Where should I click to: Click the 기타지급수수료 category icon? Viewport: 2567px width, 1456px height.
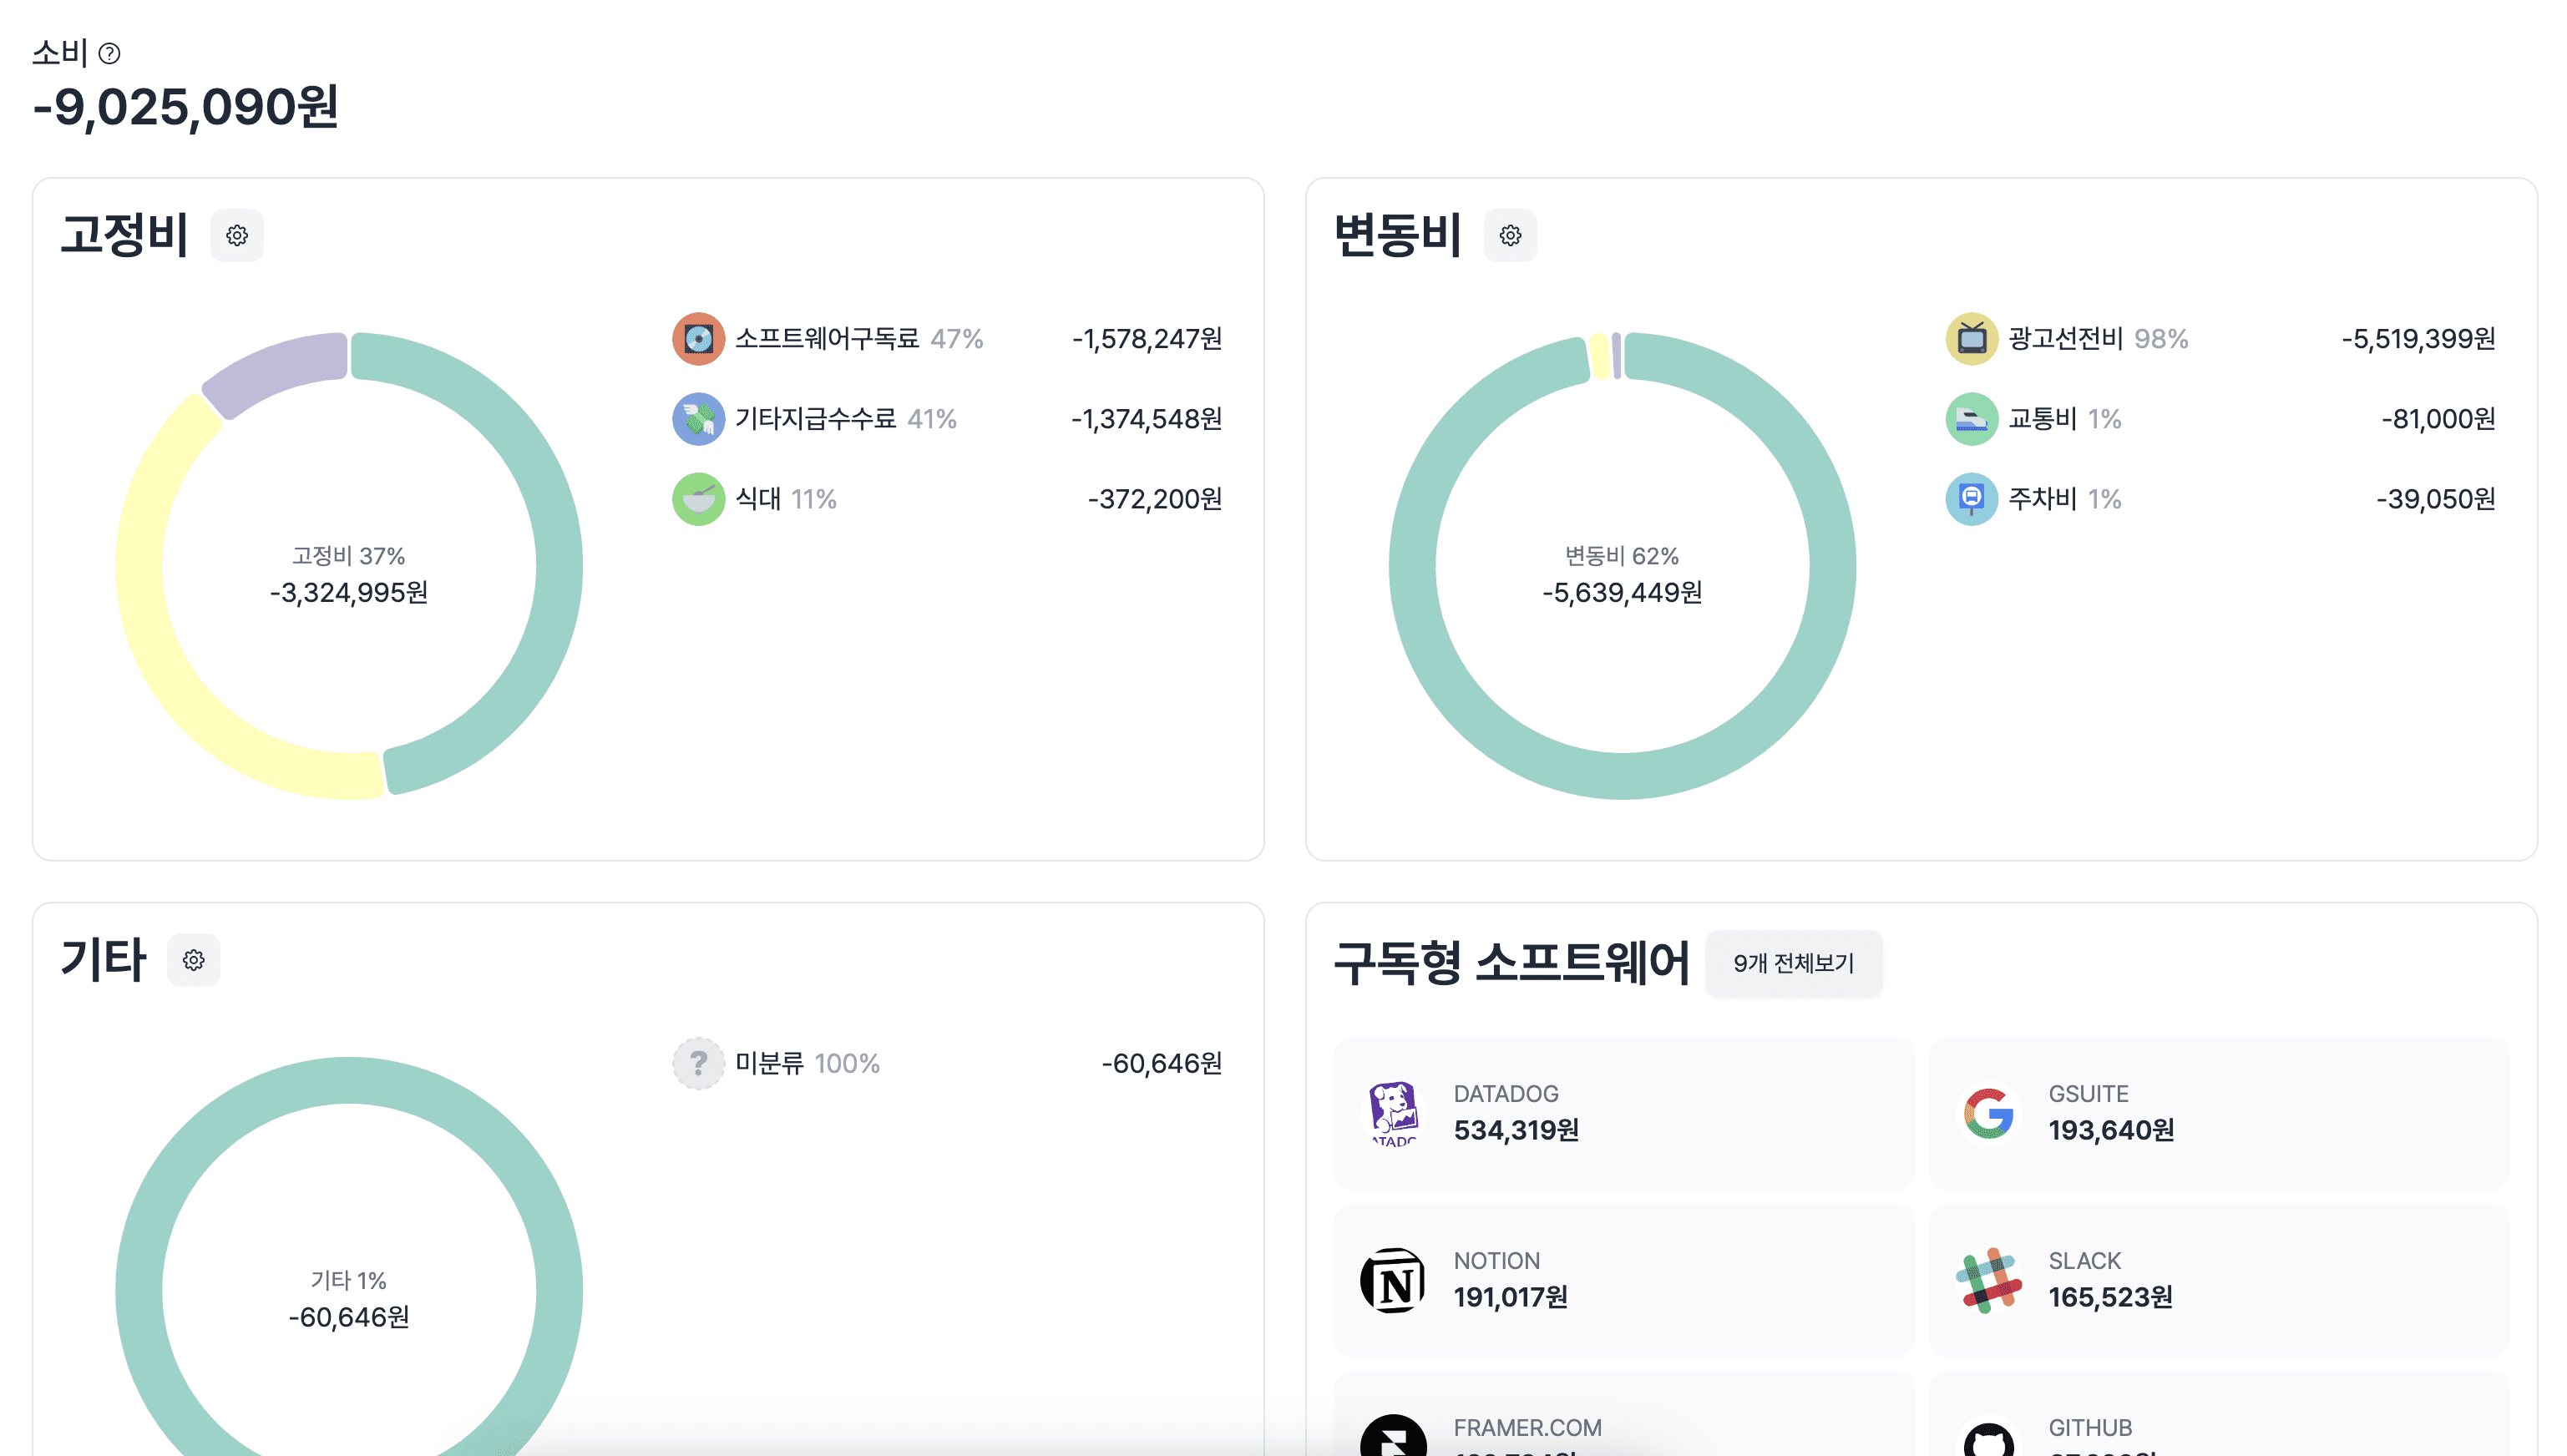(x=698, y=419)
